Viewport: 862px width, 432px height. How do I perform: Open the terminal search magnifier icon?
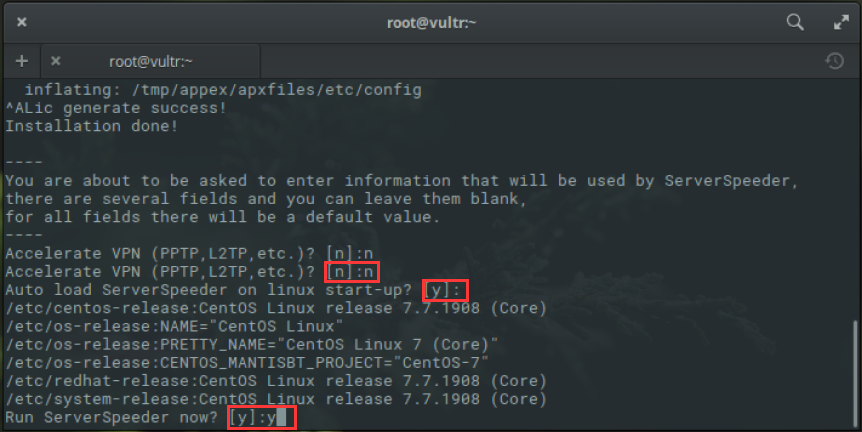click(x=795, y=22)
